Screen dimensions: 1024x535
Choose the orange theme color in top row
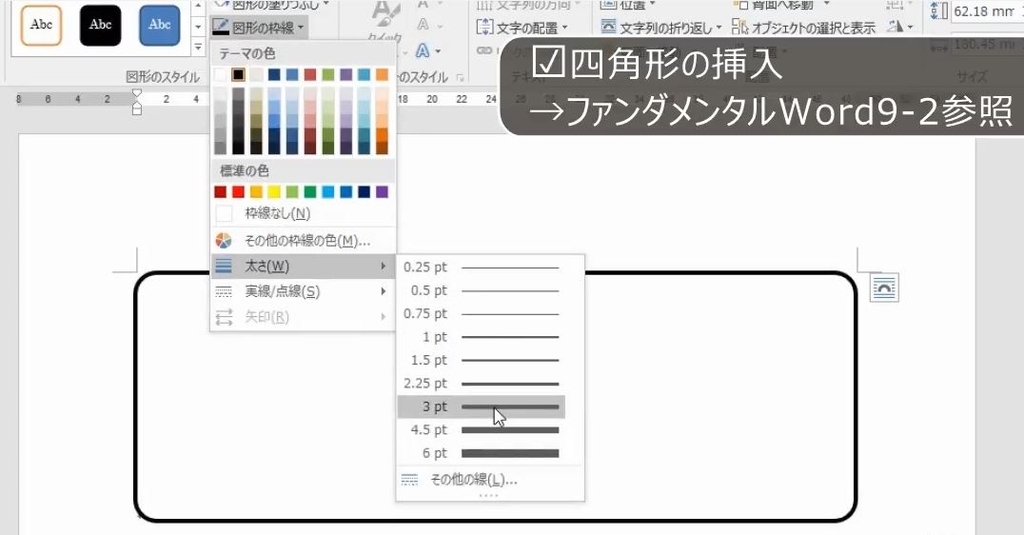[x=382, y=74]
